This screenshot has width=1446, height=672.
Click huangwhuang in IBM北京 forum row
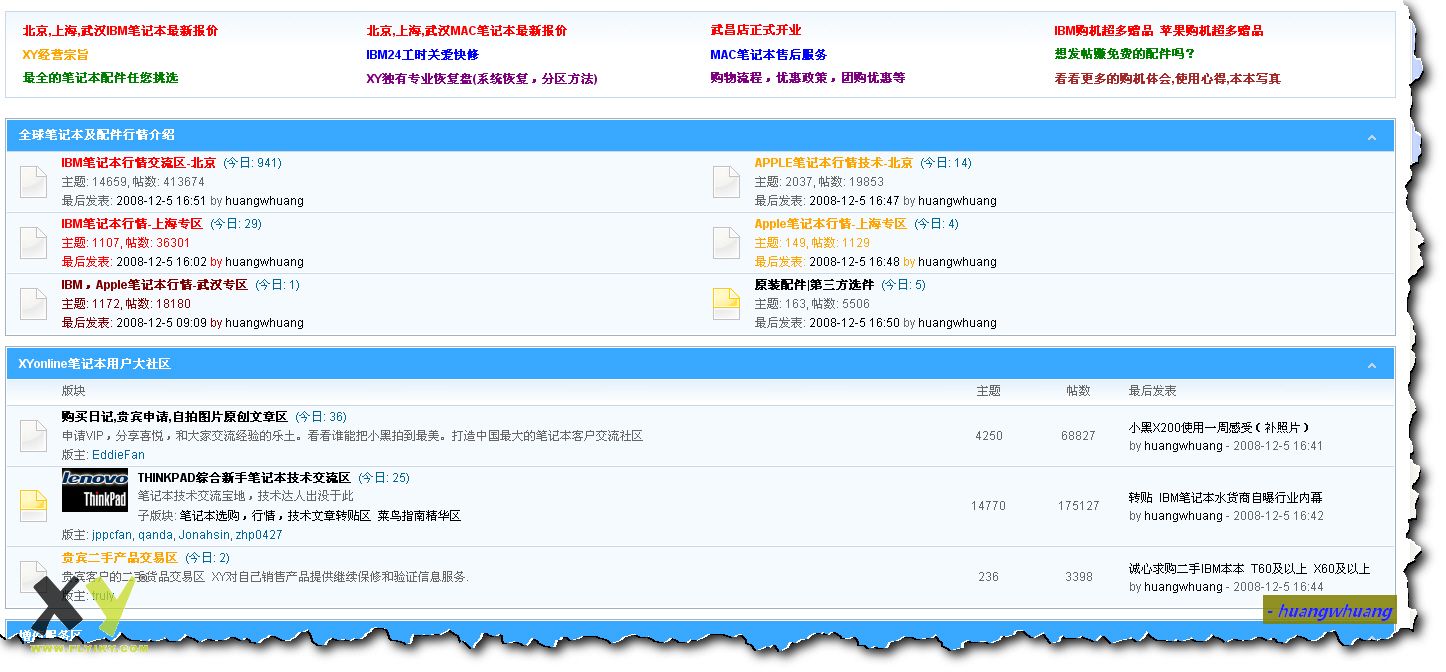264,201
